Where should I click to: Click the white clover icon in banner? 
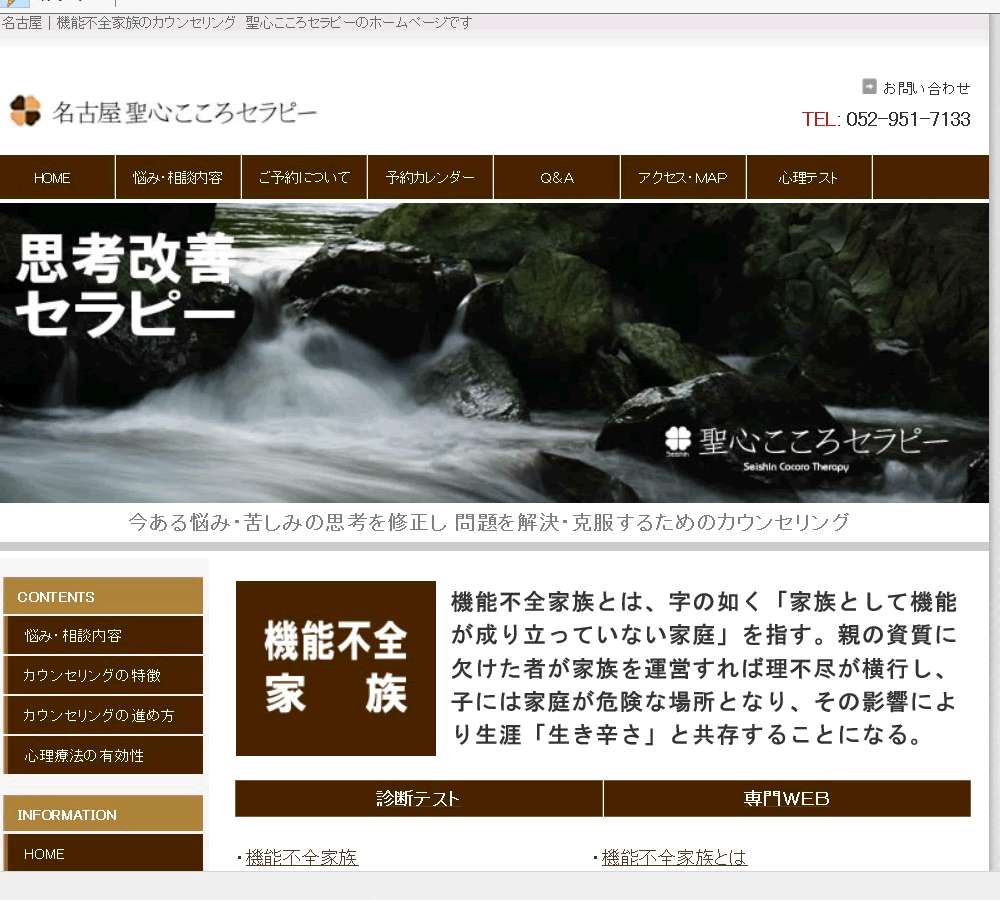point(677,439)
